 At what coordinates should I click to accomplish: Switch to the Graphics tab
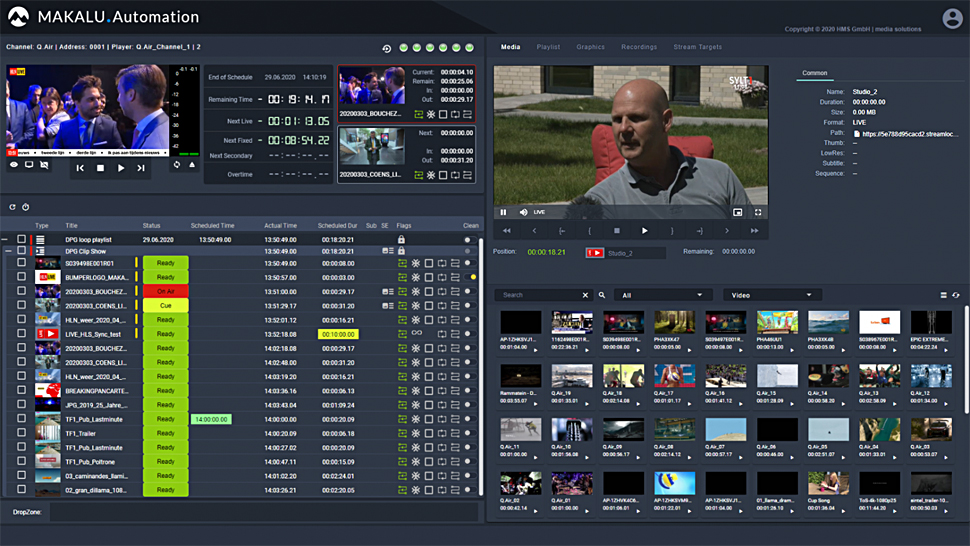click(x=591, y=47)
